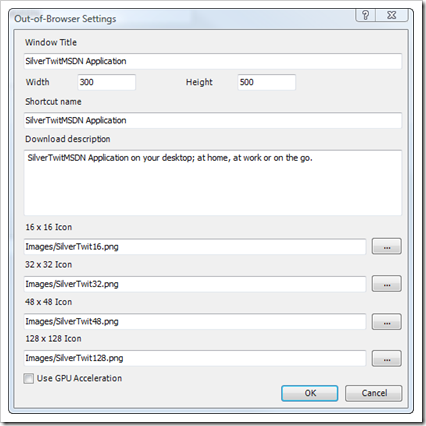This screenshot has height=426, width=426.
Task: Click the 48 x 48 Icon path field
Action: tap(195, 321)
